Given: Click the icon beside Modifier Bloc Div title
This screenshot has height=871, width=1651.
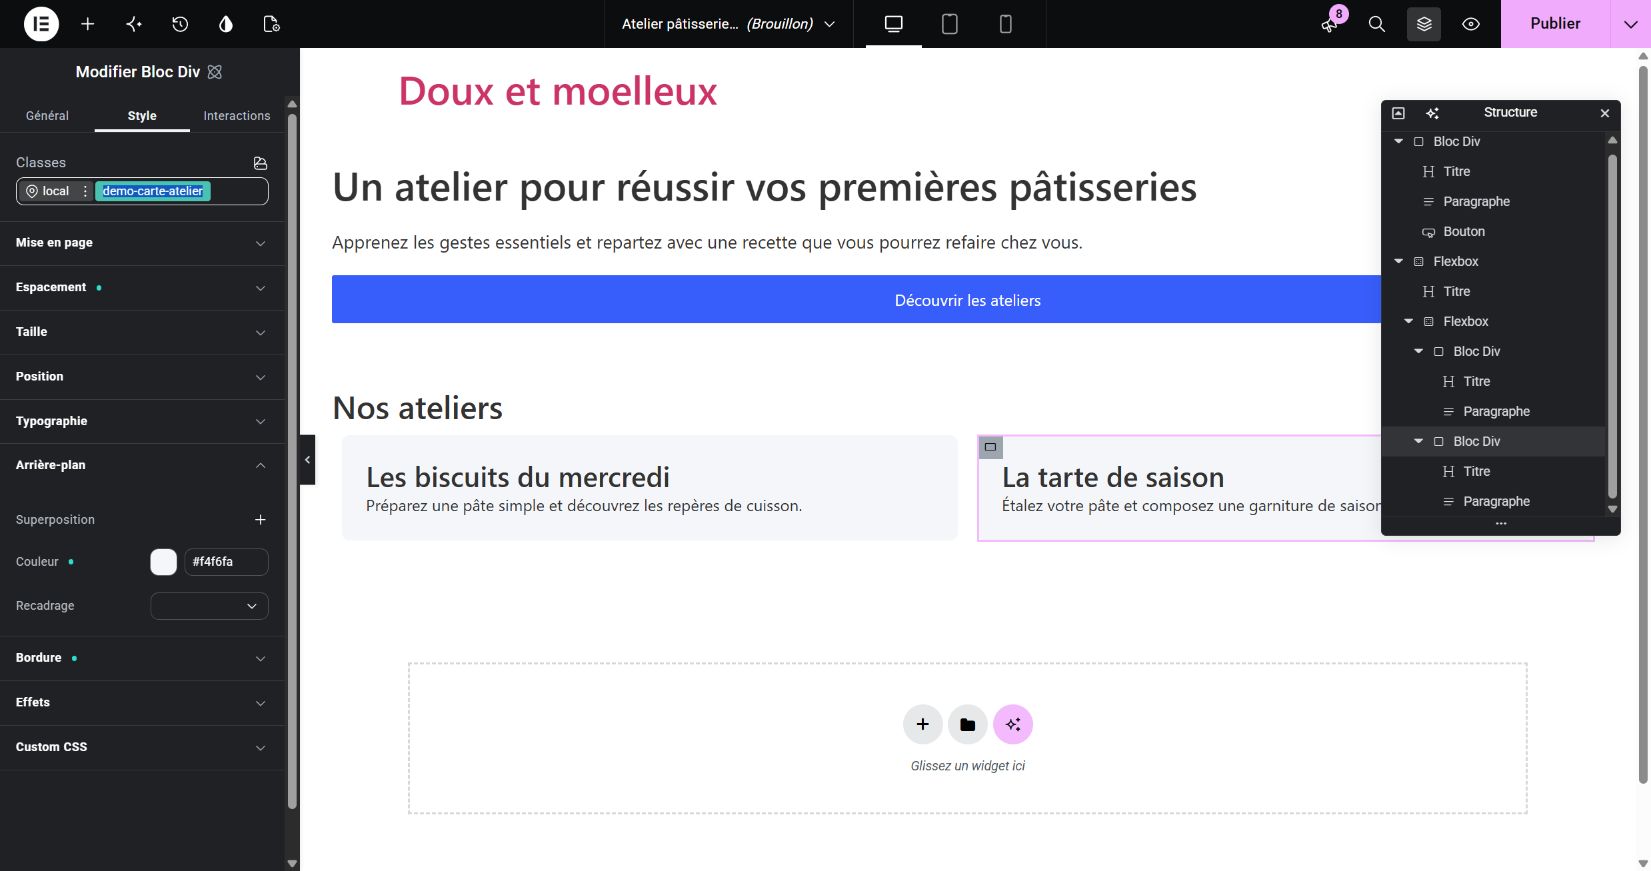Looking at the screenshot, I should (215, 72).
